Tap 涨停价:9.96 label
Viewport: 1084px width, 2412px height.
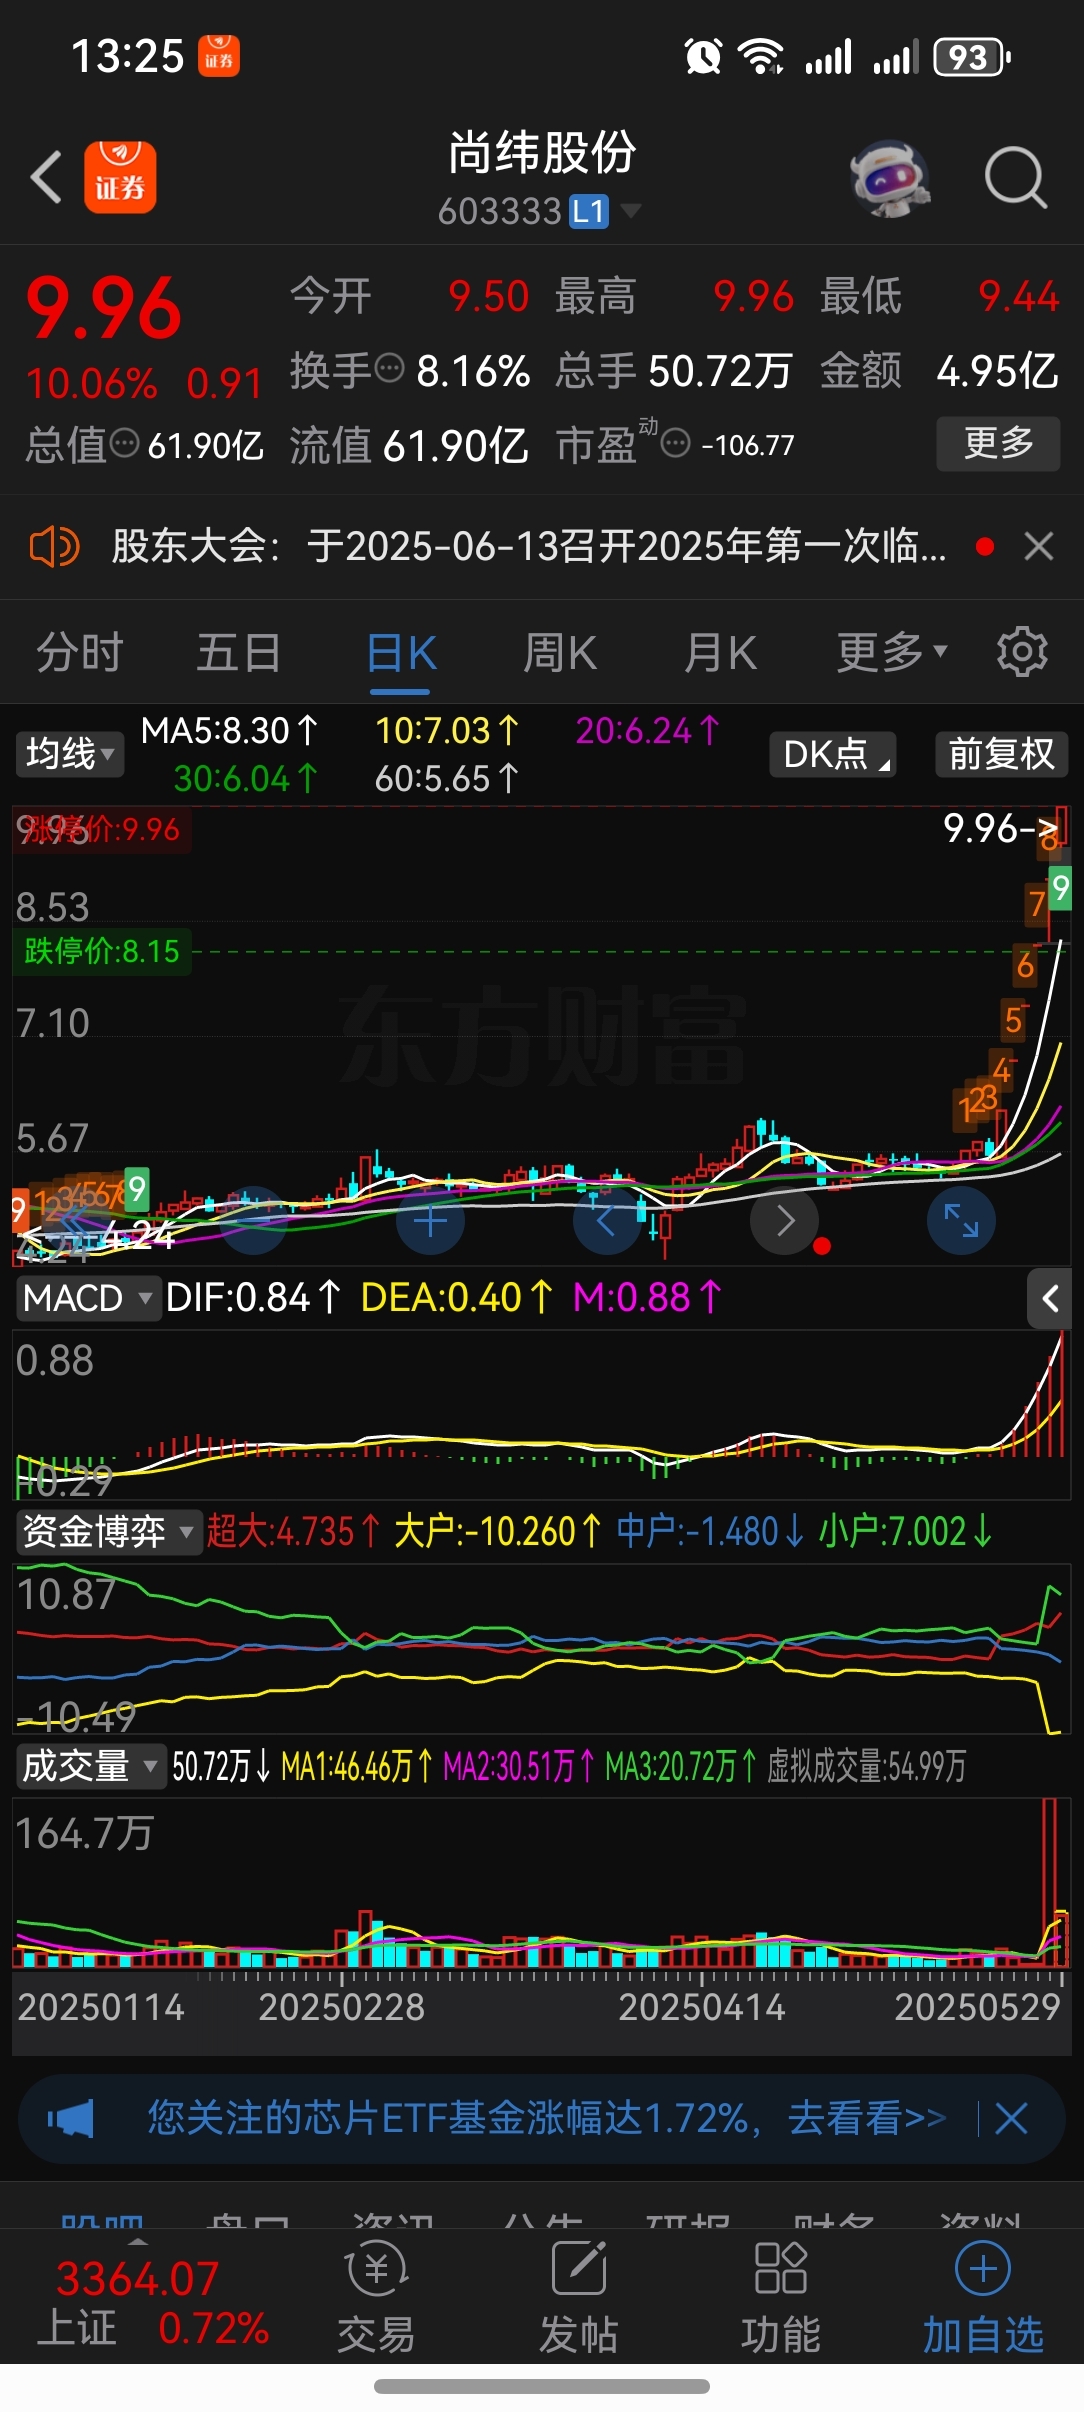pos(102,829)
